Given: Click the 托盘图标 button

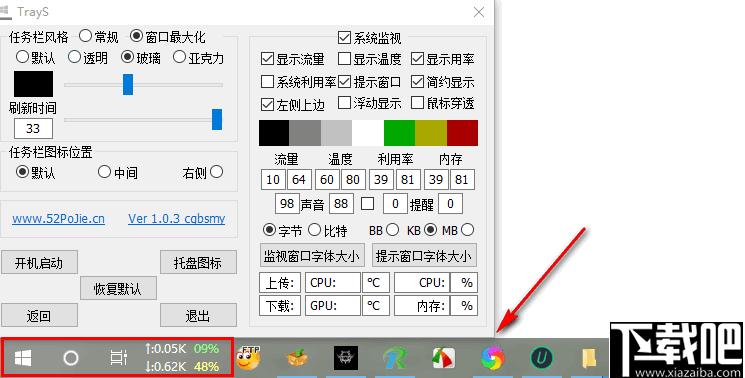Looking at the screenshot, I should coord(198,262).
